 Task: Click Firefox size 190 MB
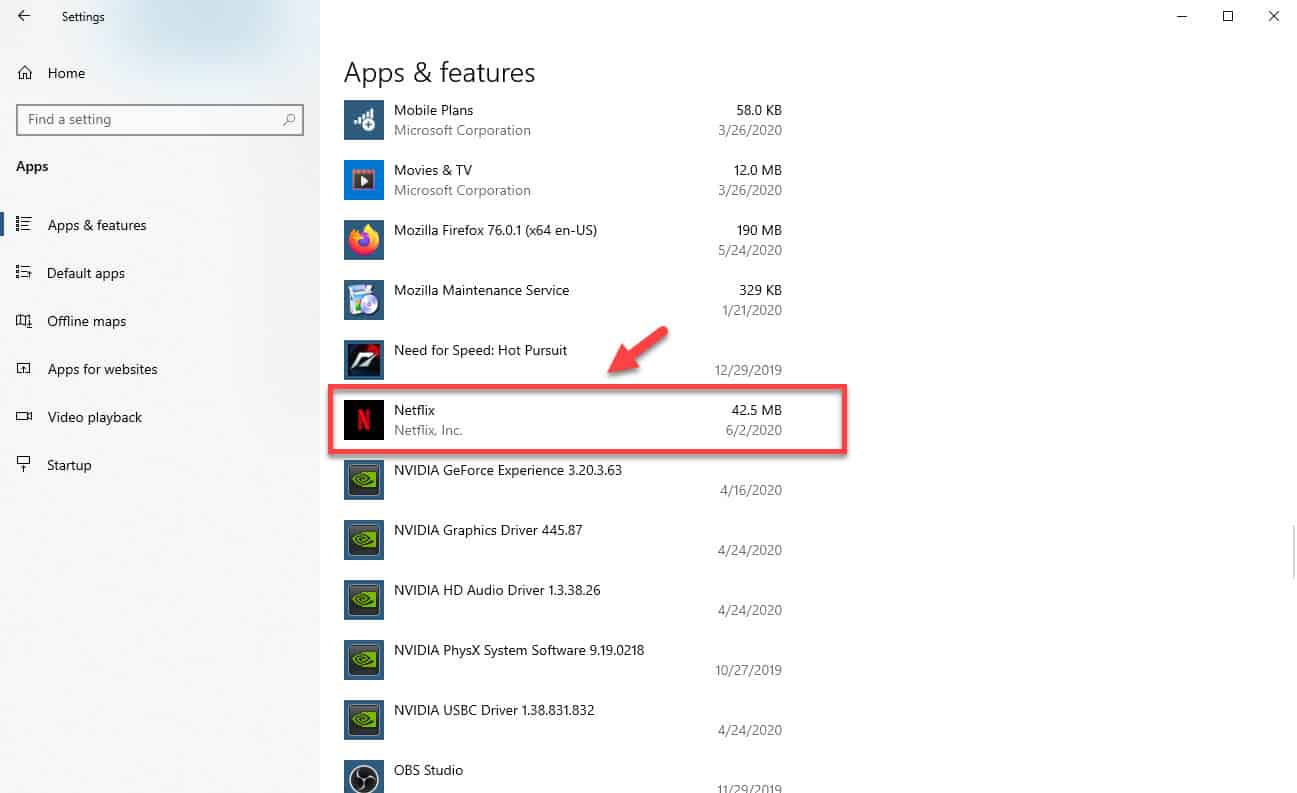760,230
